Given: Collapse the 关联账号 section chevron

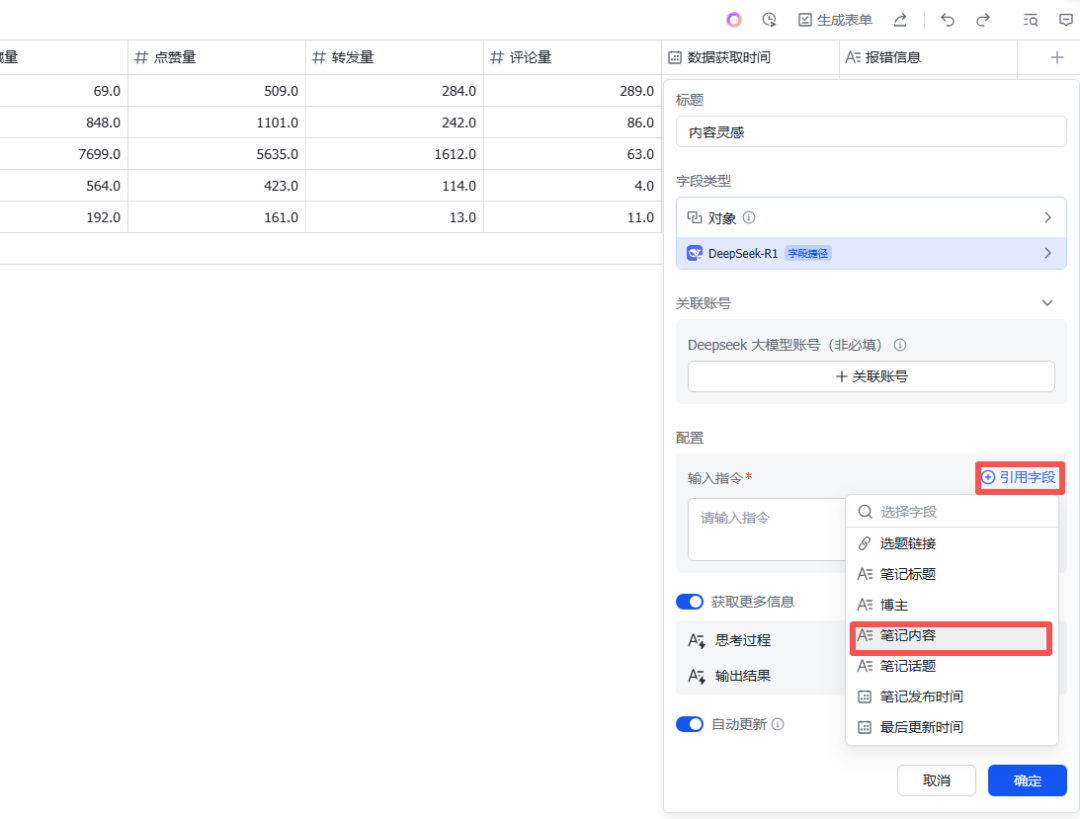Looking at the screenshot, I should click(x=1047, y=302).
